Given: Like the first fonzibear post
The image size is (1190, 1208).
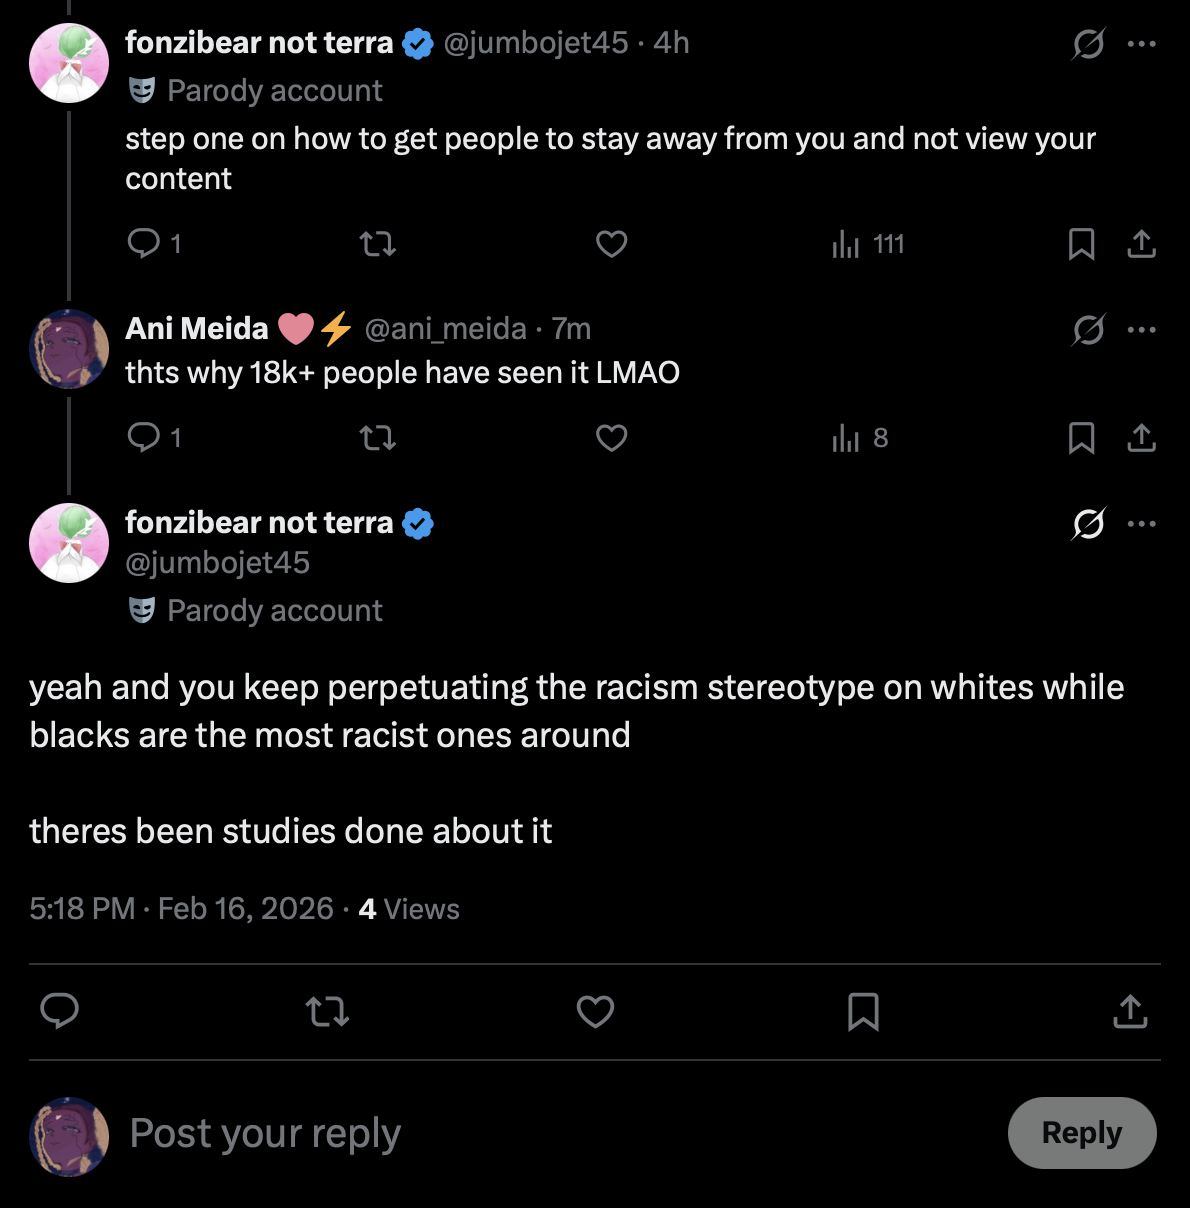Looking at the screenshot, I should coord(611,244).
